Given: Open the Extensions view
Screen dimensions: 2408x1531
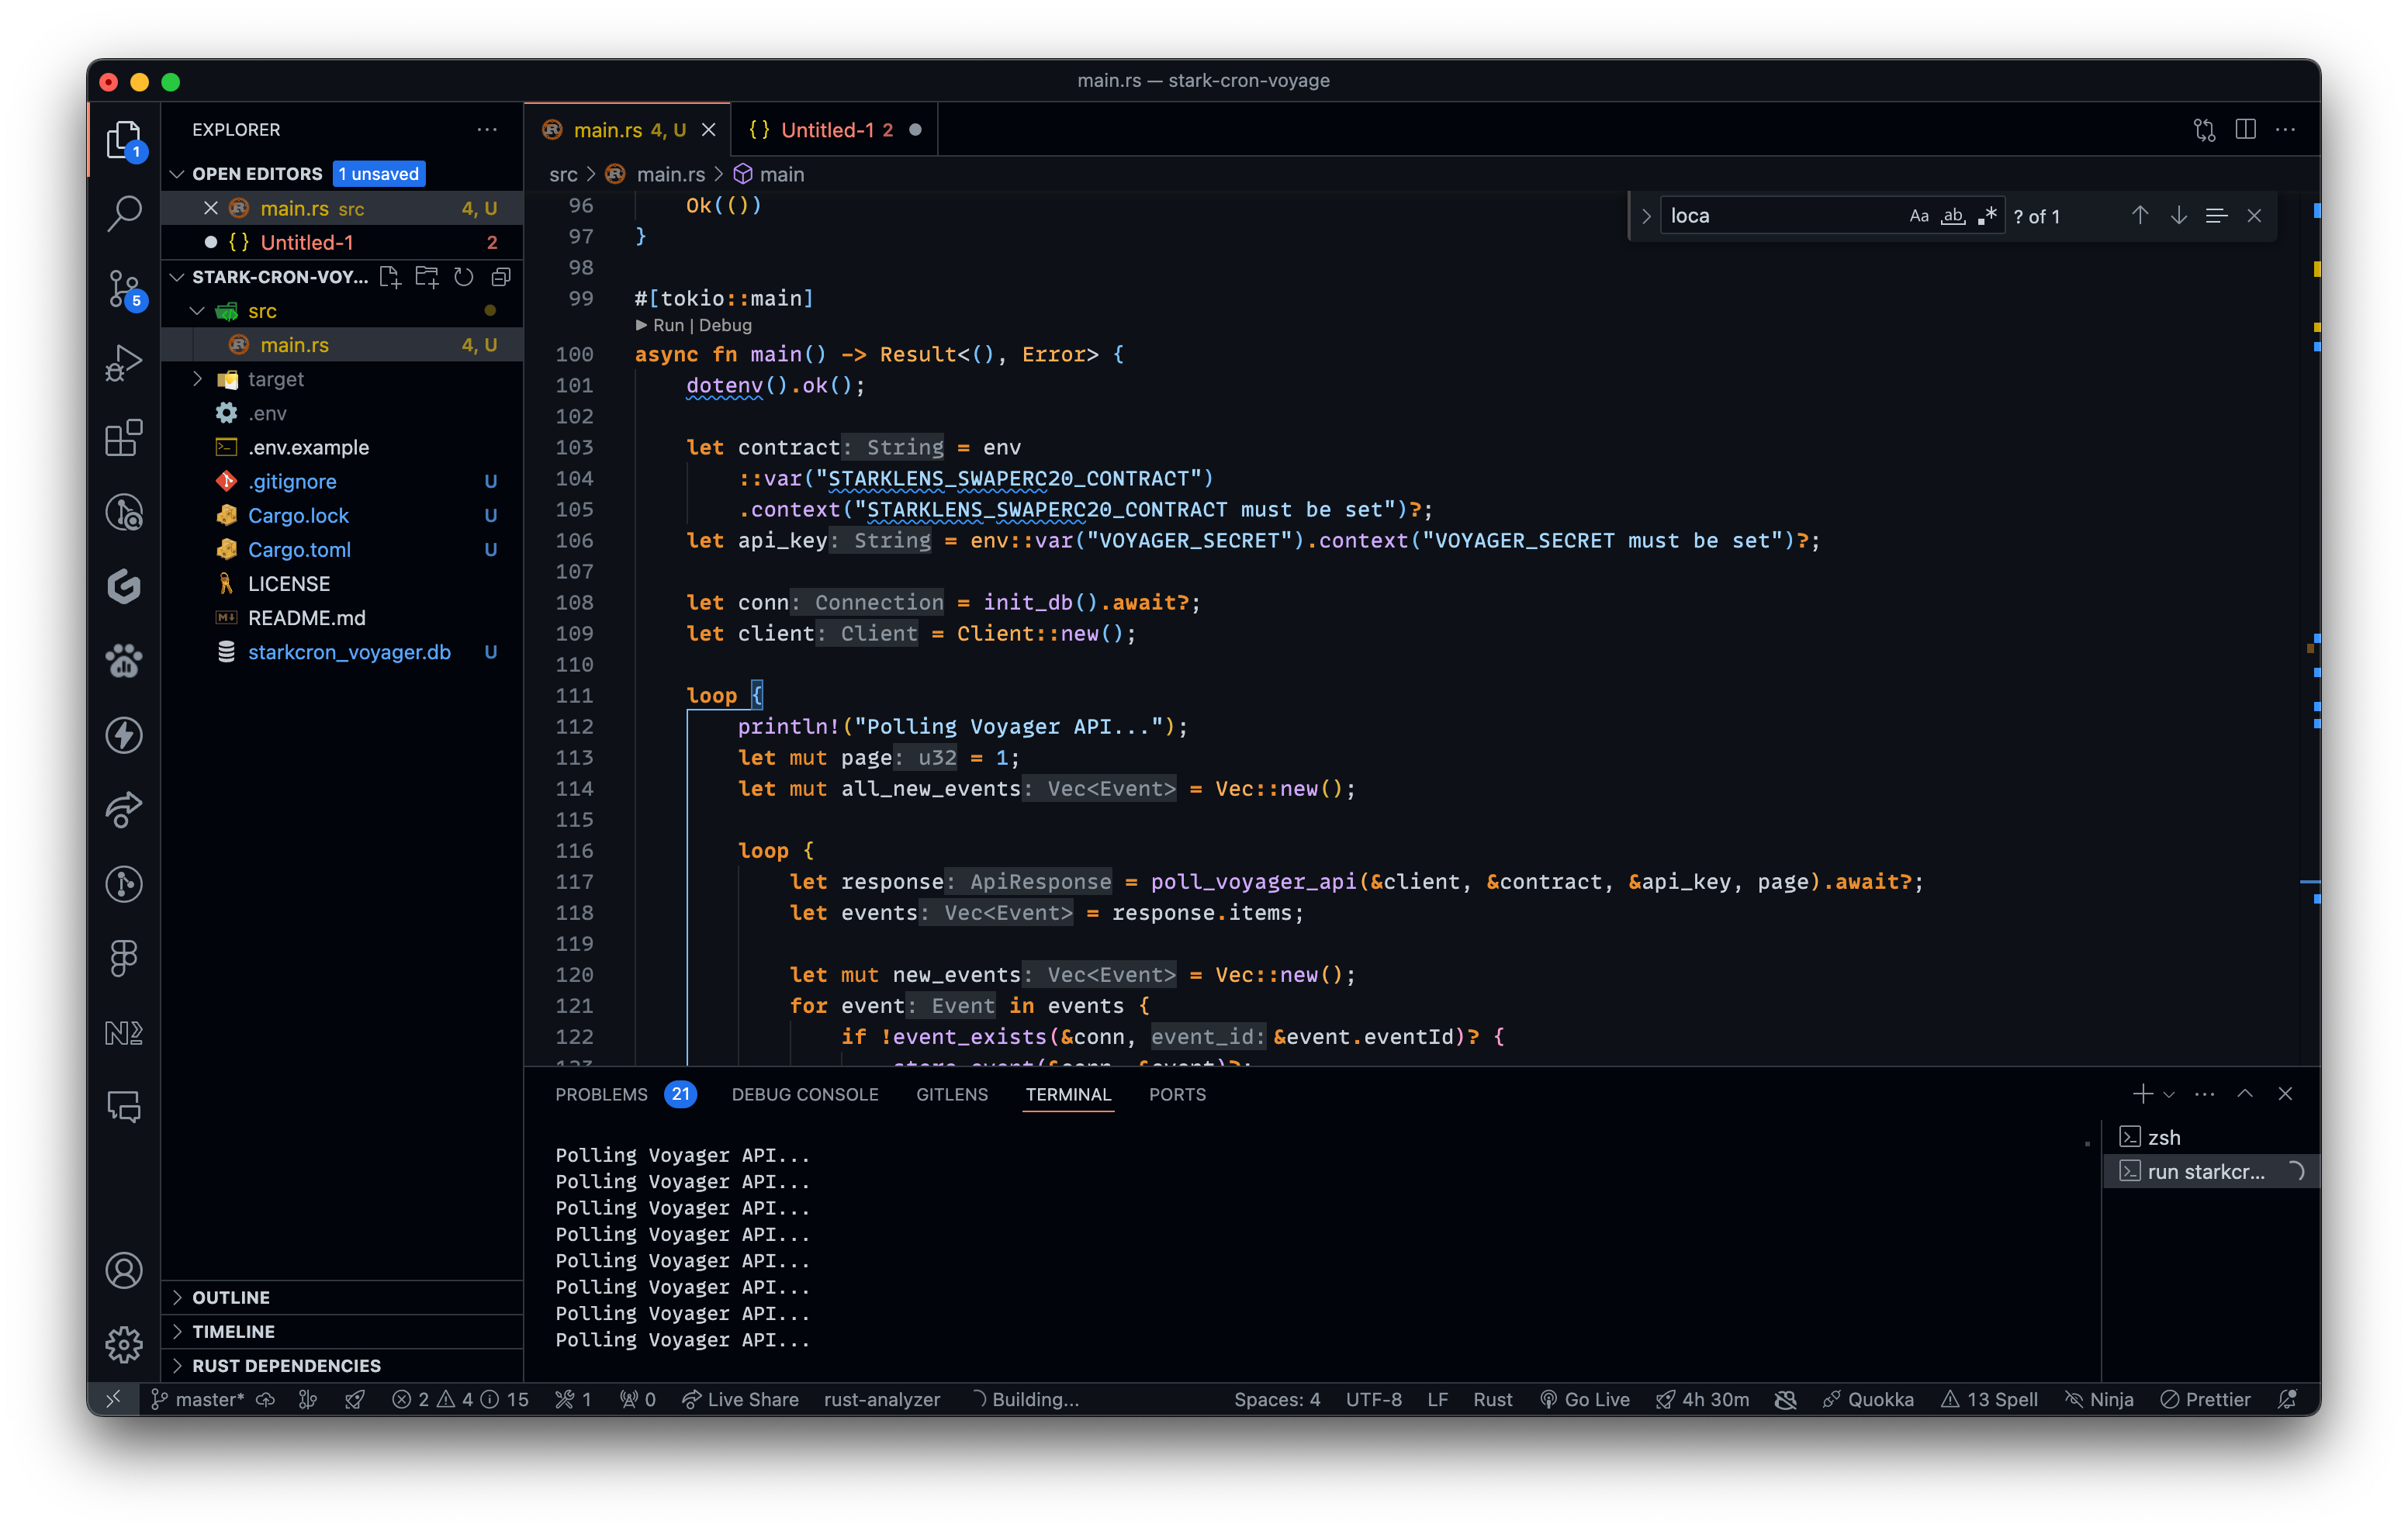Looking at the screenshot, I should tap(124, 438).
